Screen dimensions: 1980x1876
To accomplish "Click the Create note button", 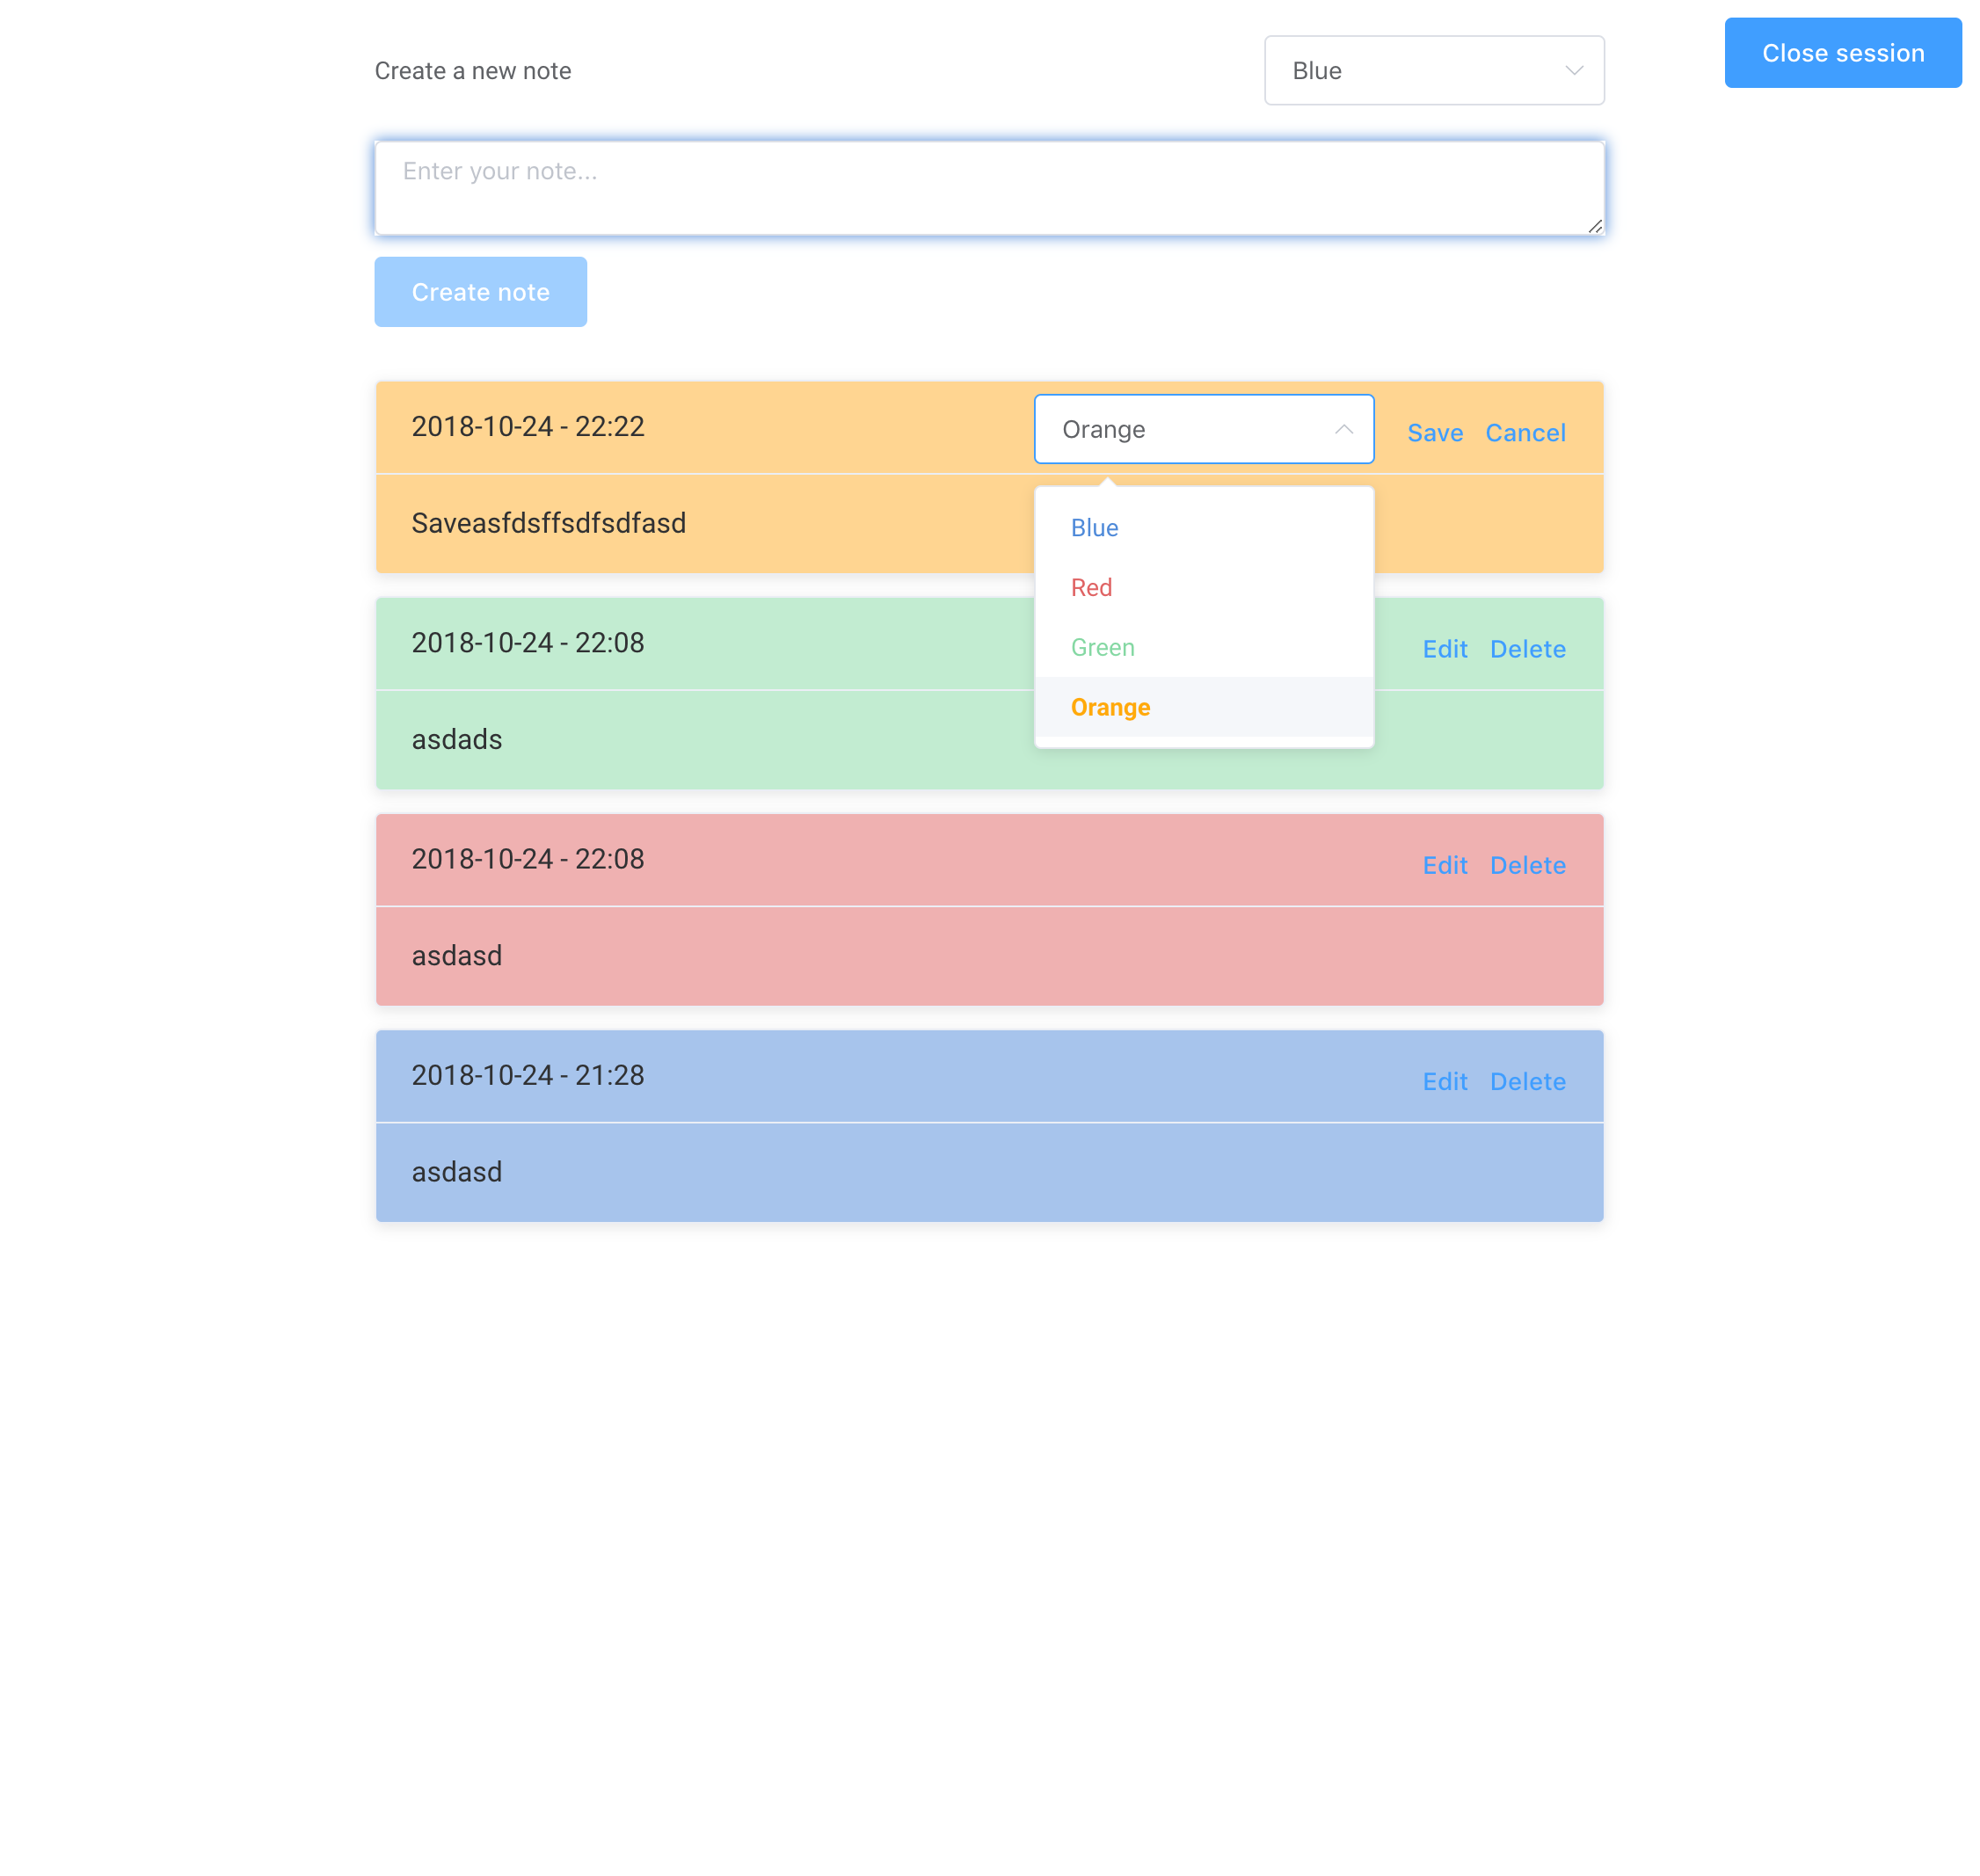I will pos(480,292).
